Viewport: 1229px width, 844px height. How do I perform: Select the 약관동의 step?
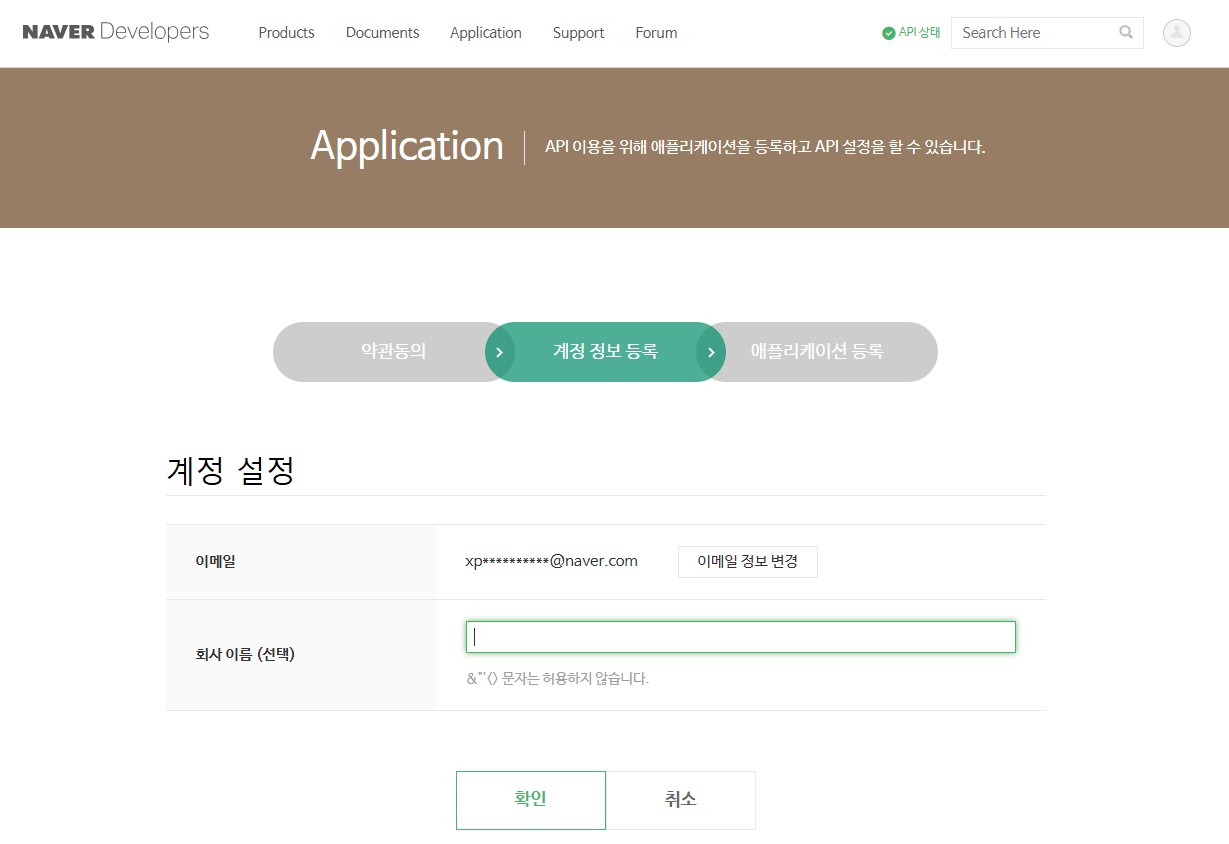tap(393, 352)
